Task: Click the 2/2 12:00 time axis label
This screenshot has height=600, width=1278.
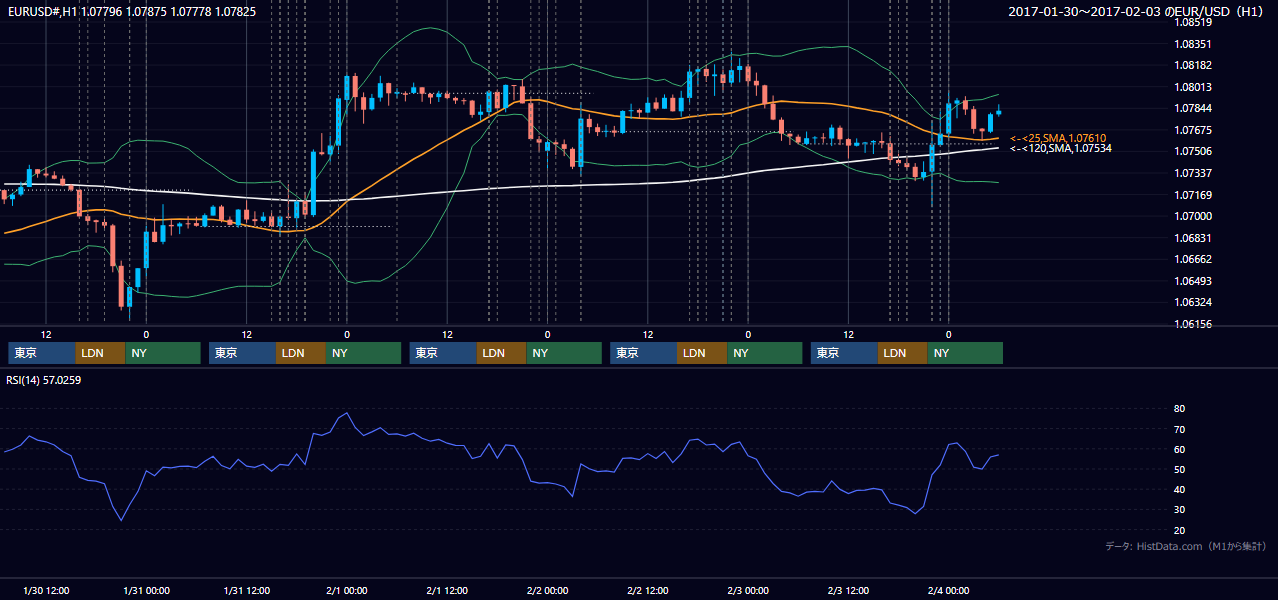Action: [x=648, y=590]
